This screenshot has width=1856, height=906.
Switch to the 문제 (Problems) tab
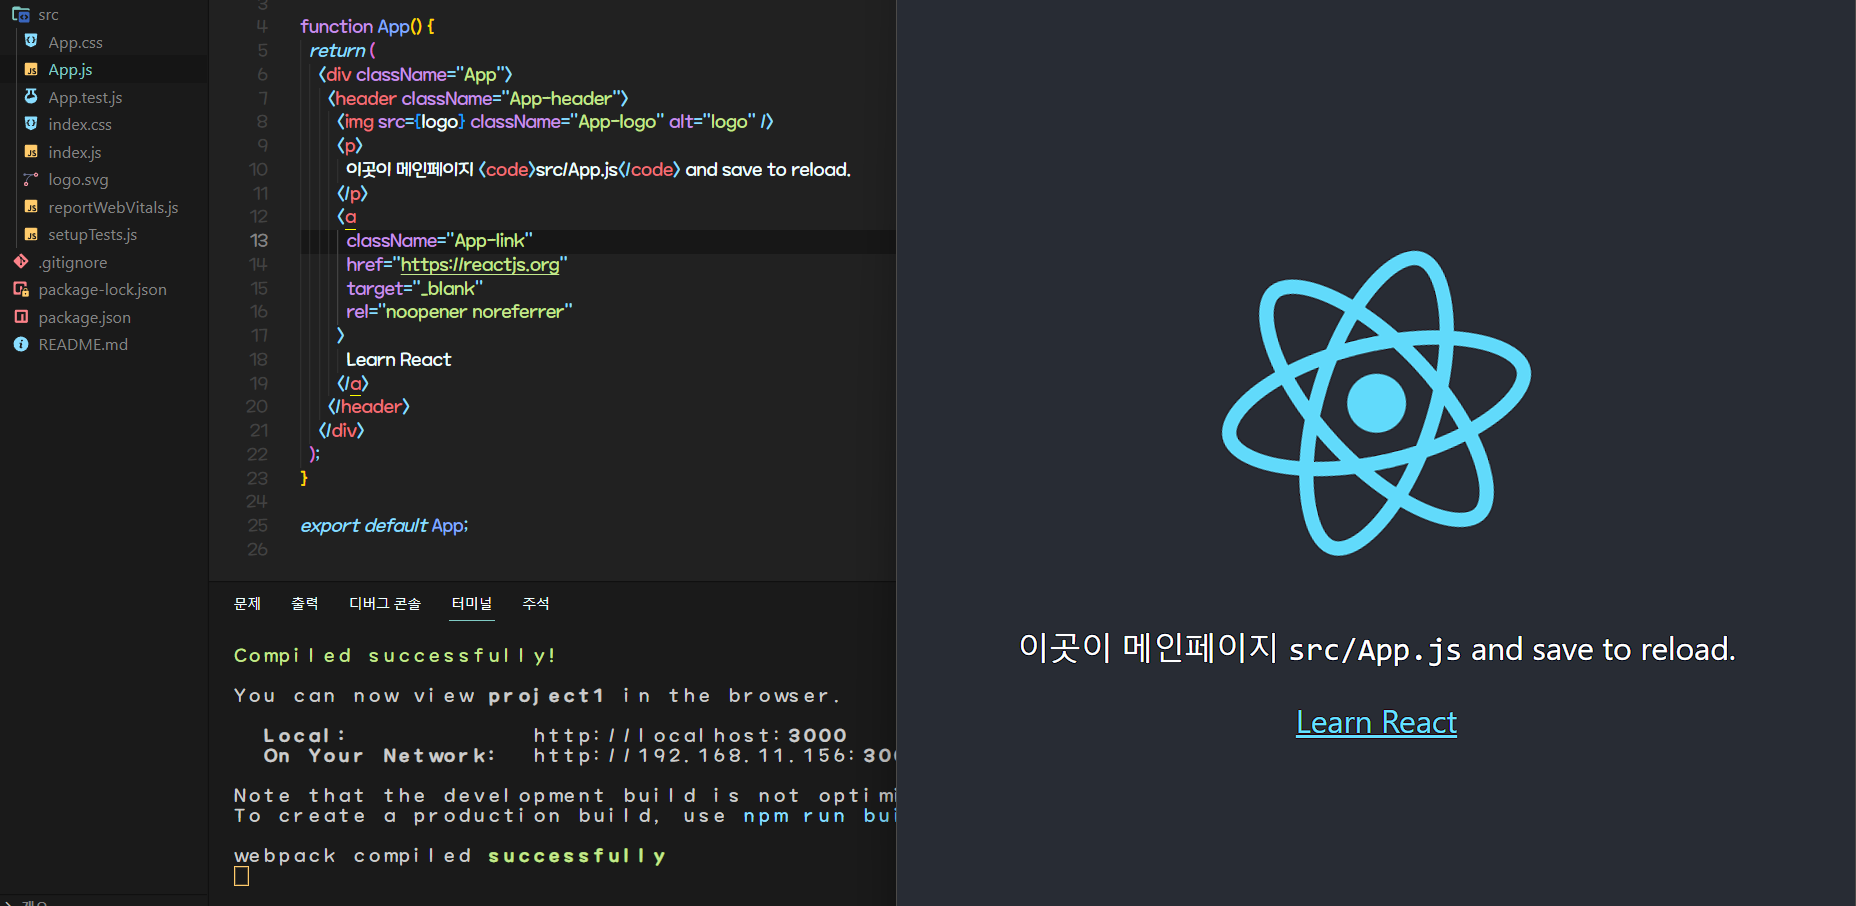click(247, 603)
